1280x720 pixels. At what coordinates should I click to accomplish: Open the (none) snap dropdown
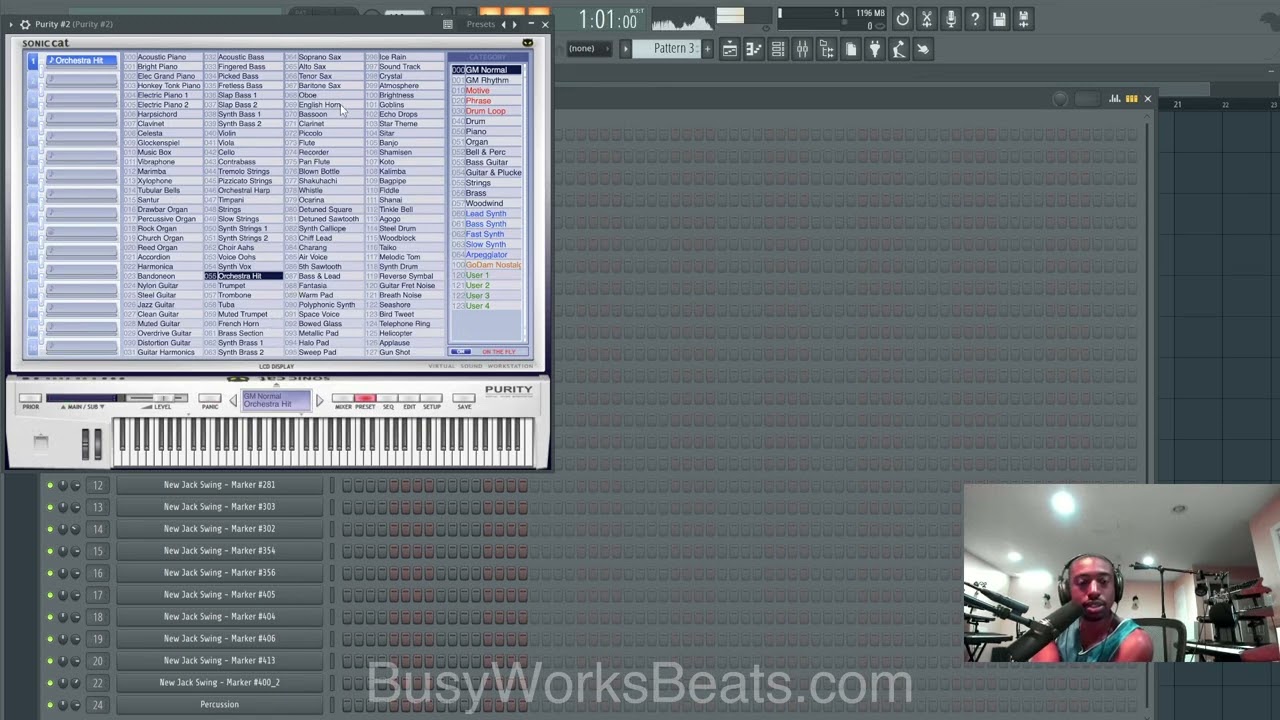click(x=590, y=48)
